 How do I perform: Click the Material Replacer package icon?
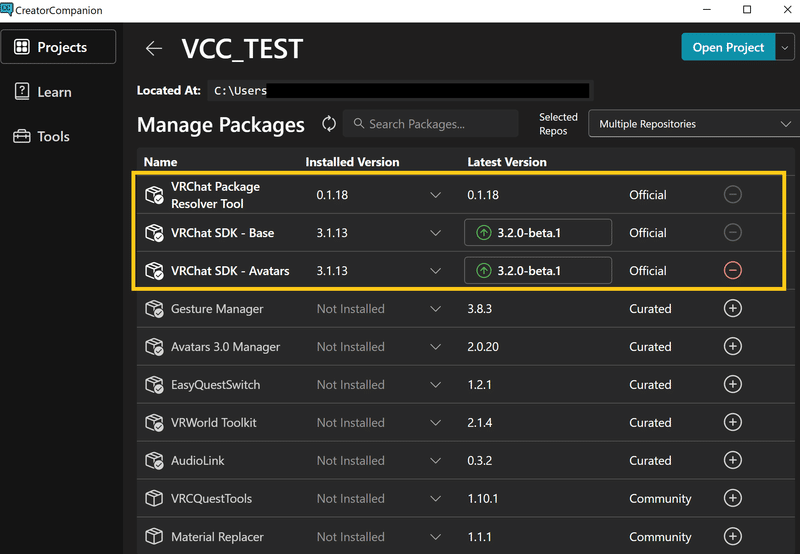[154, 536]
